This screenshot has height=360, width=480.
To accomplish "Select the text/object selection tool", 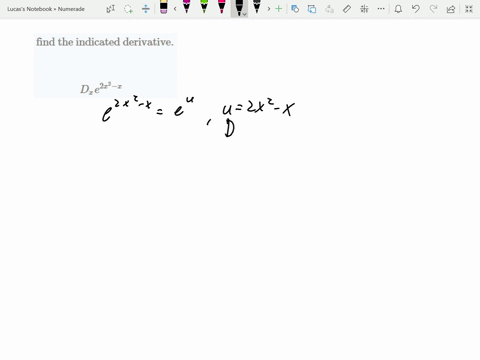I will 111,9.
